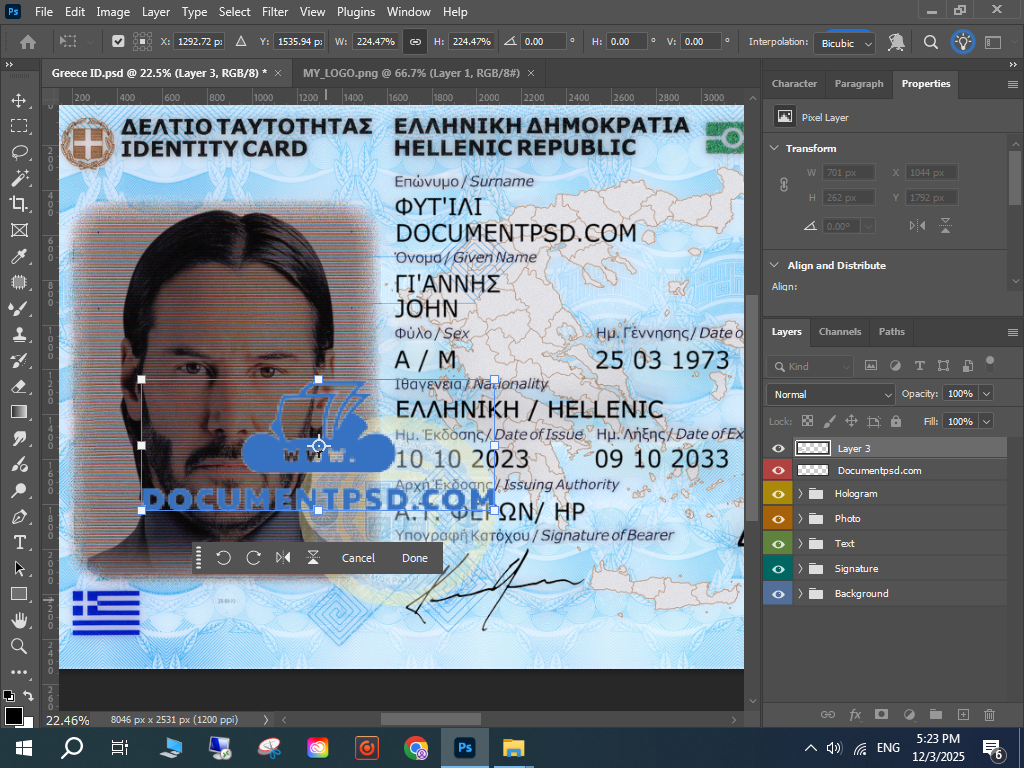This screenshot has height=768, width=1024.
Task: Click Done to commit the transform
Action: pyautogui.click(x=414, y=558)
